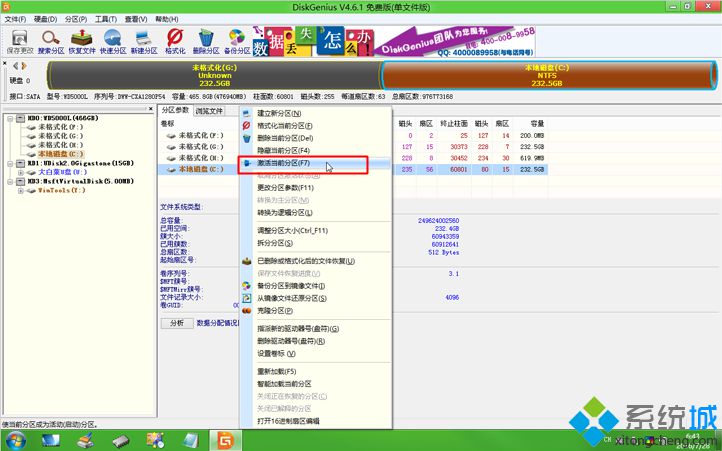Click the Windows Start orb

click(x=15, y=441)
